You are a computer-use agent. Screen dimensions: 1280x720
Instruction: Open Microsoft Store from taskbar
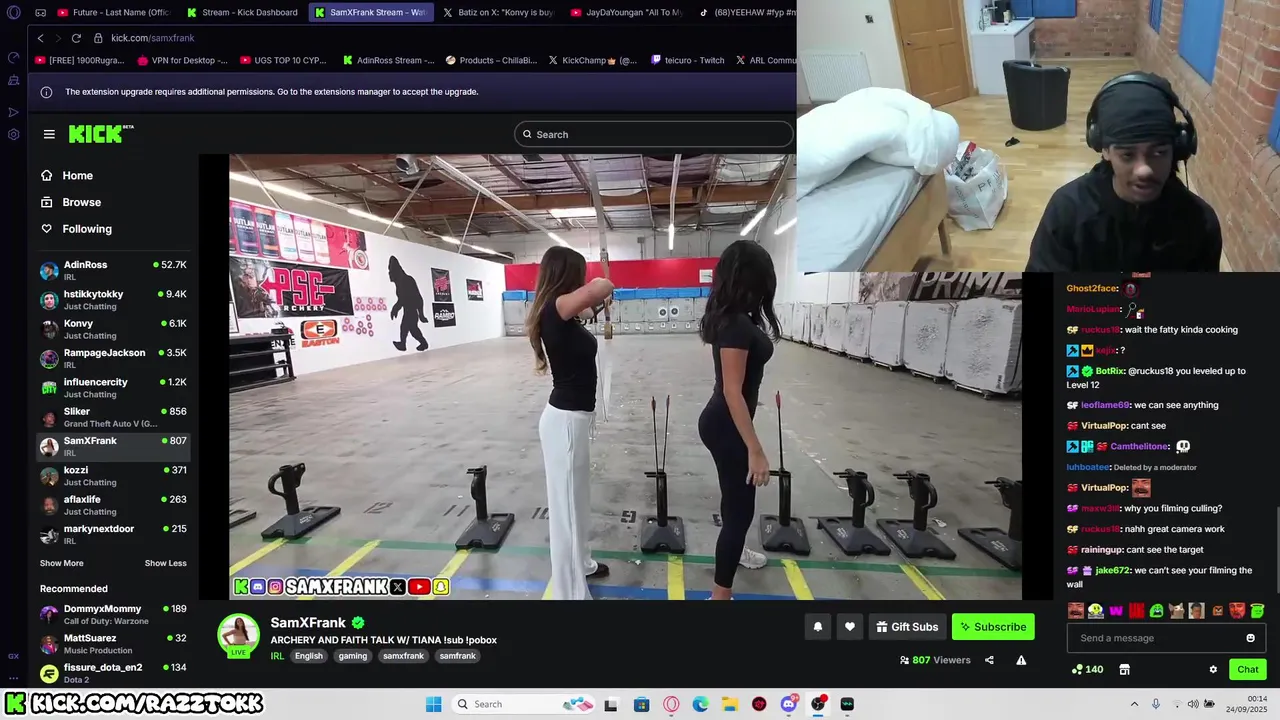pos(641,704)
